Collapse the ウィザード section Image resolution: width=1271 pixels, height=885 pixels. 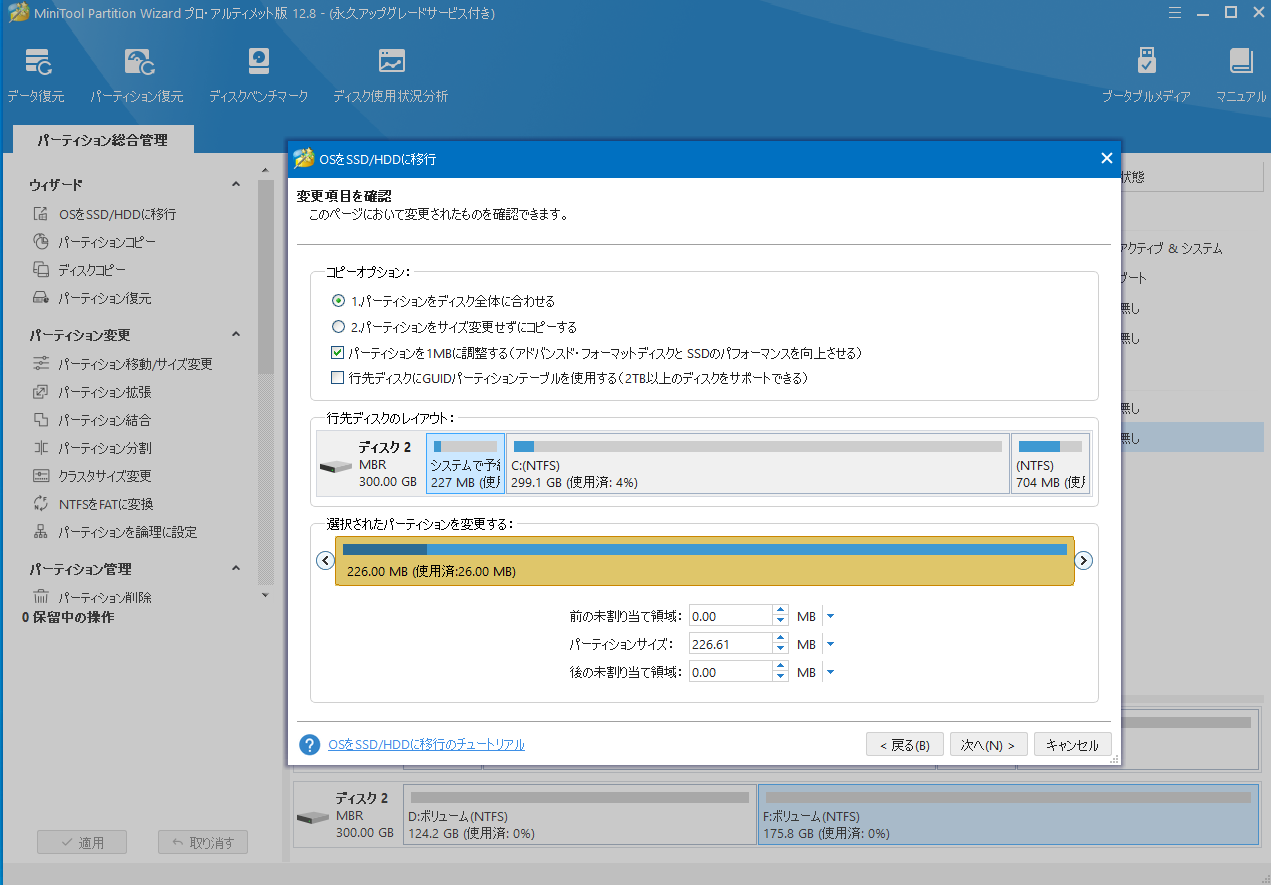tap(236, 184)
